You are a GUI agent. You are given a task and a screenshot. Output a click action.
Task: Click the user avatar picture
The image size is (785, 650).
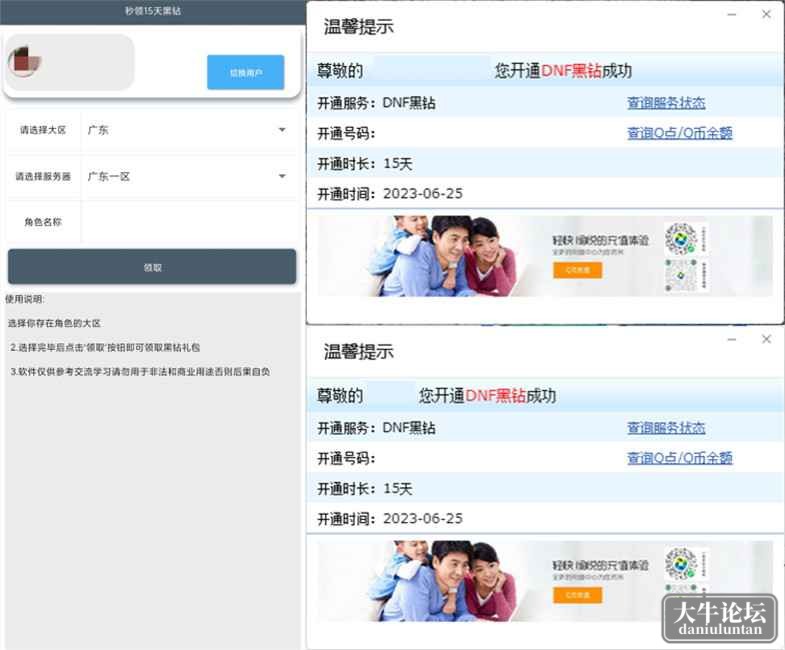click(24, 62)
